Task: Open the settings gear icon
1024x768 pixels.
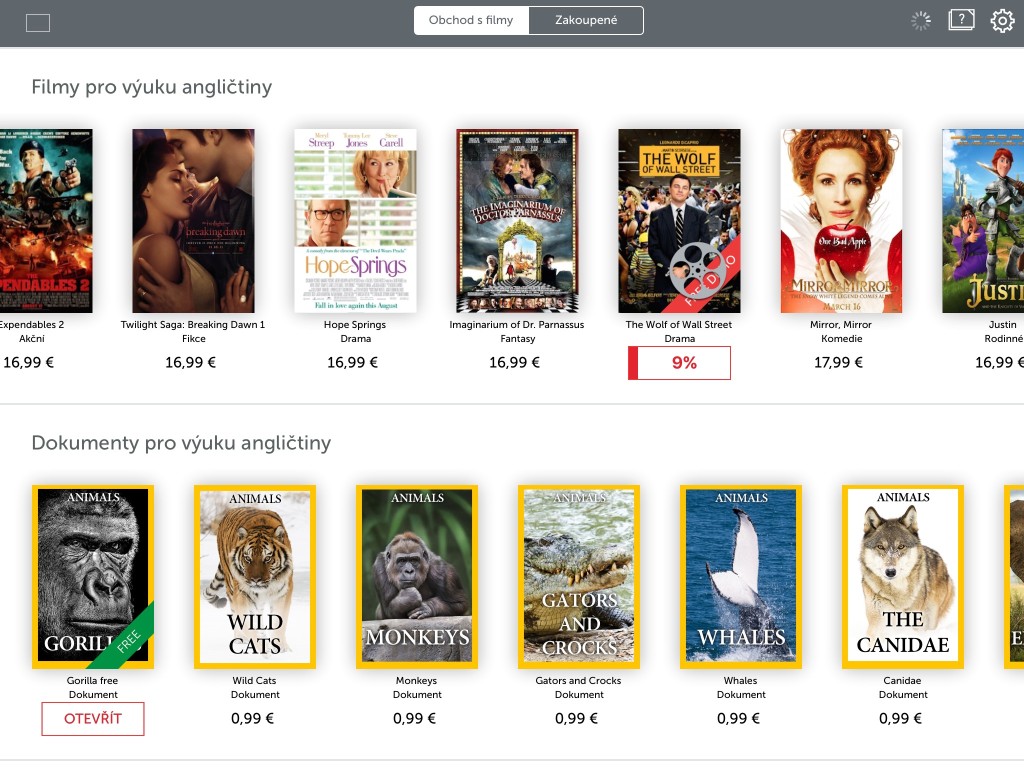Action: pos(1002,21)
